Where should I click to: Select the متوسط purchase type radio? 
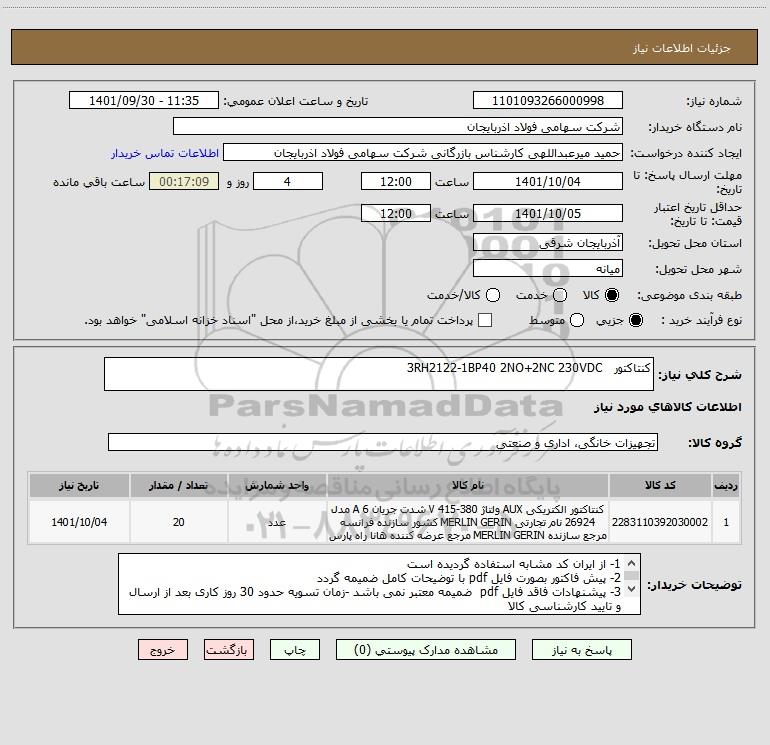(577, 321)
